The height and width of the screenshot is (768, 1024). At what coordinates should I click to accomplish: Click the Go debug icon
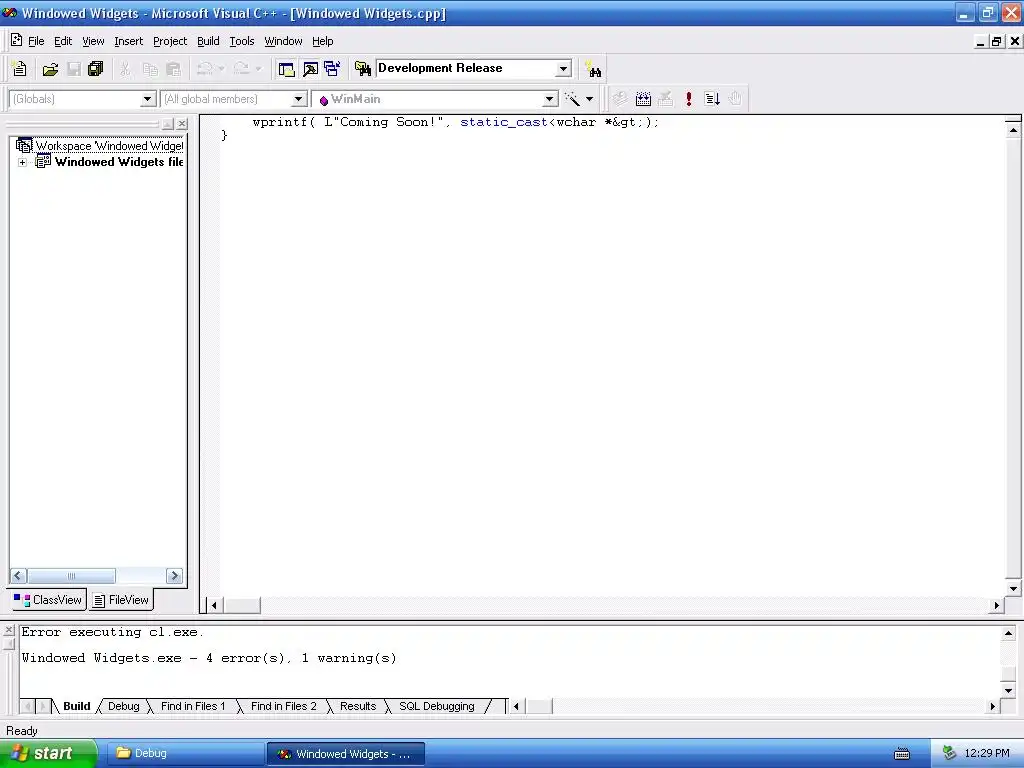tap(712, 99)
